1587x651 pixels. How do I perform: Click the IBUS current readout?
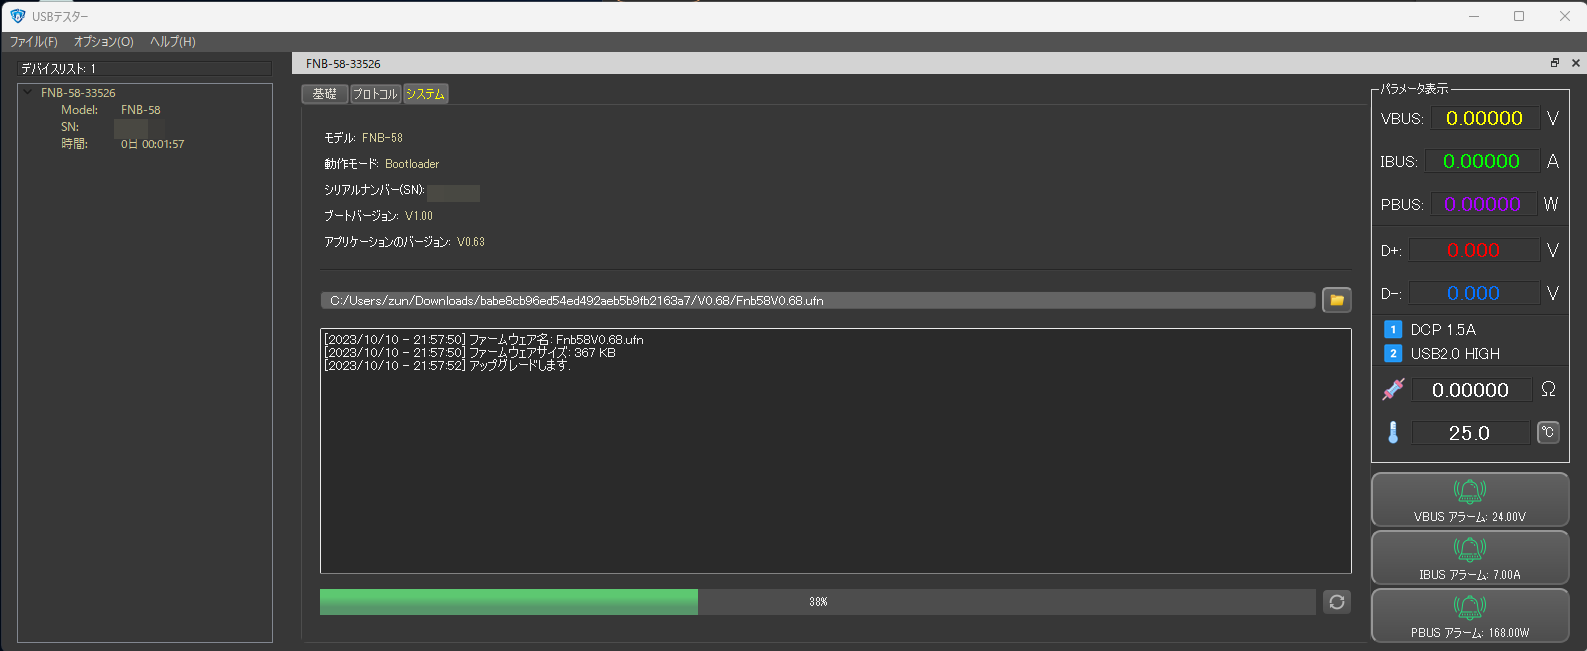pos(1482,161)
